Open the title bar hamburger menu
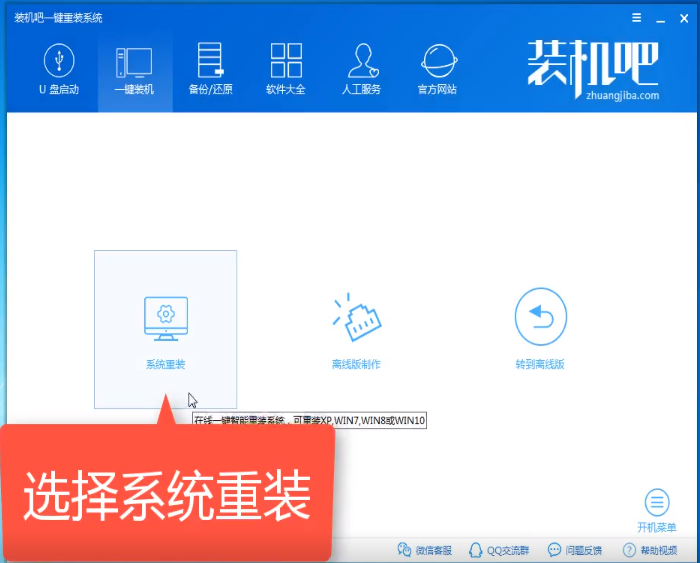This screenshot has width=700, height=563. [x=637, y=18]
